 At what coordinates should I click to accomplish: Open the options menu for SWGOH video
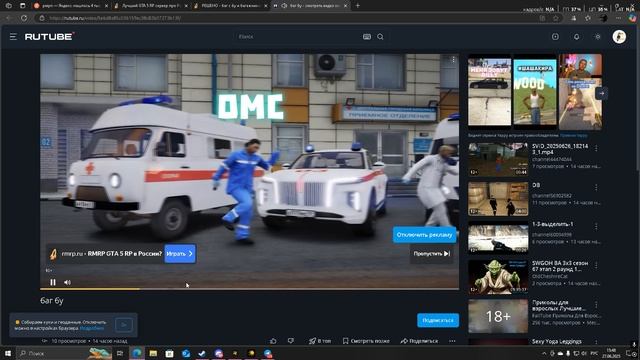[x=596, y=266]
